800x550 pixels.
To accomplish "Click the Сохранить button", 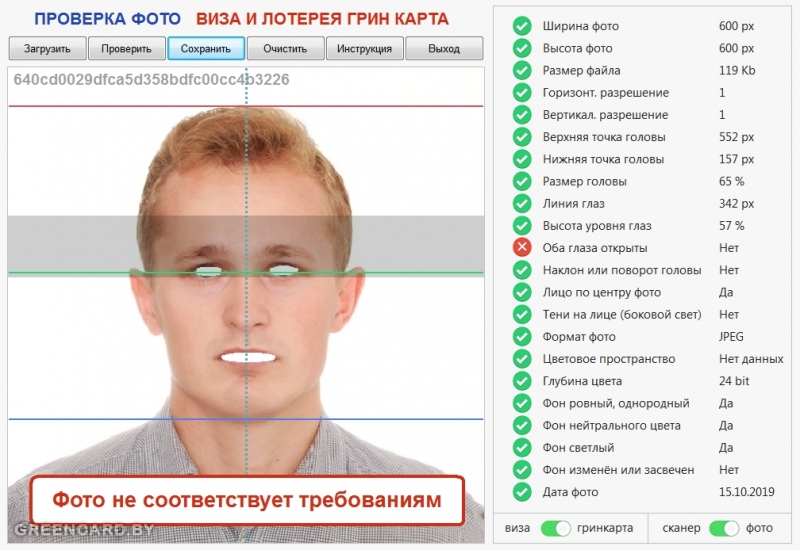I will pyautogui.click(x=206, y=48).
